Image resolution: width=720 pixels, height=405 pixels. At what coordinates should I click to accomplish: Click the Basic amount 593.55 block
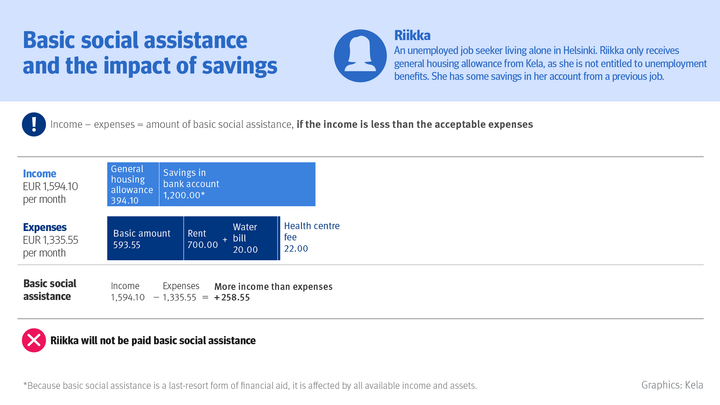145,238
